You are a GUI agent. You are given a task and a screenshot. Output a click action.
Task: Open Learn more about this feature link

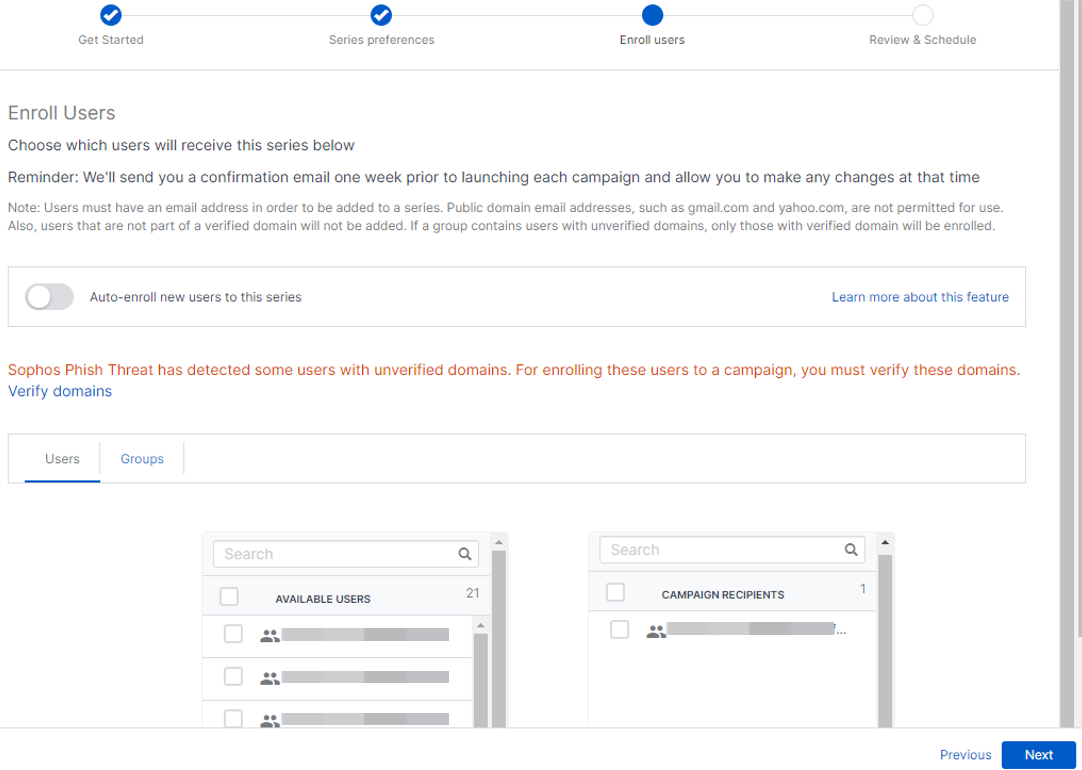[x=920, y=297]
